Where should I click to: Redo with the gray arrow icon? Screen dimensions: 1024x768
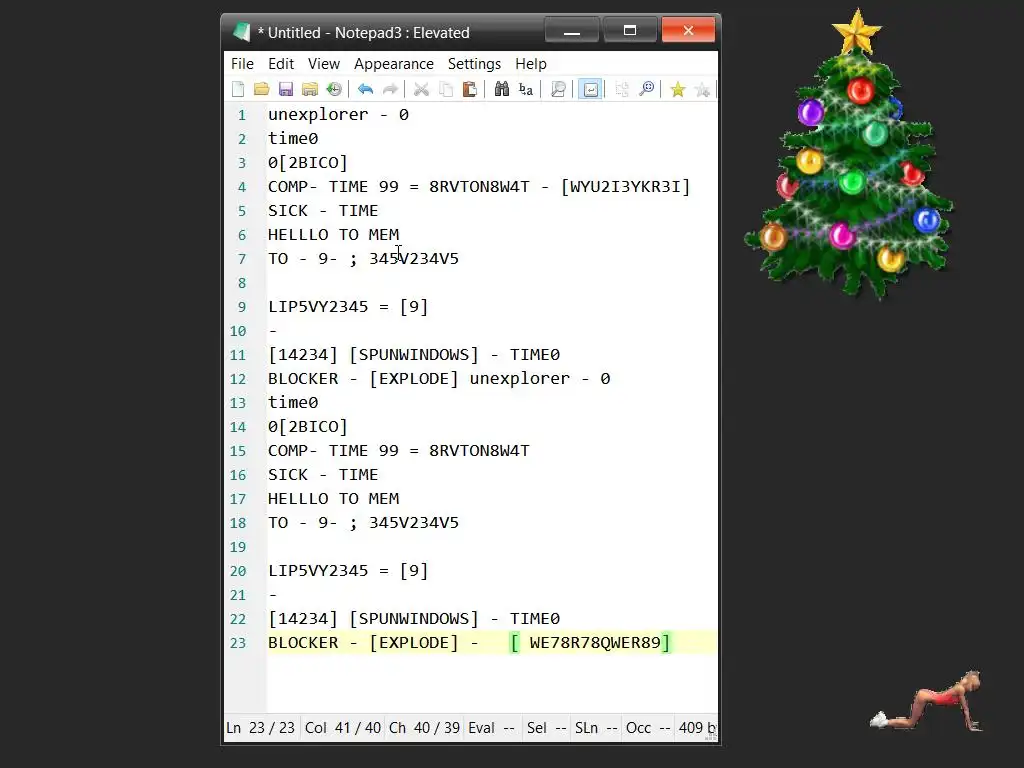tap(390, 89)
